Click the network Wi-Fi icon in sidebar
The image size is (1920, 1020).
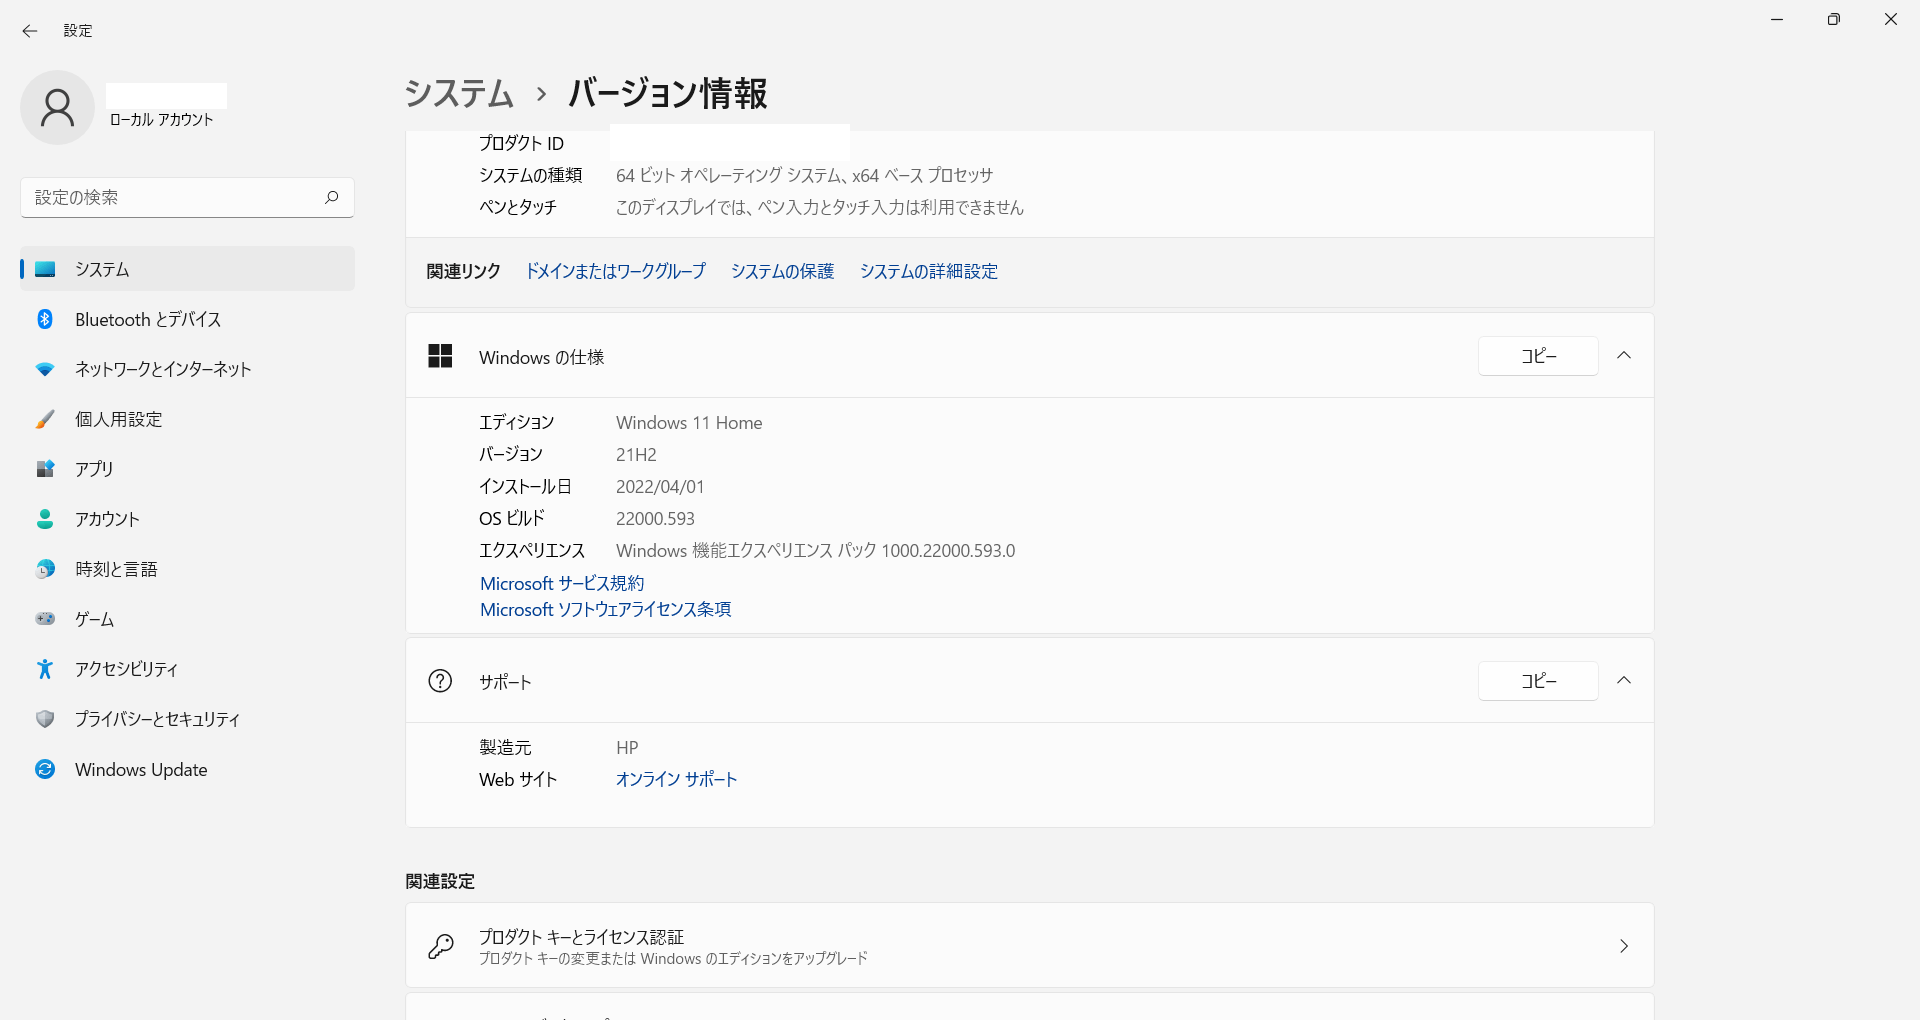pyautogui.click(x=45, y=369)
